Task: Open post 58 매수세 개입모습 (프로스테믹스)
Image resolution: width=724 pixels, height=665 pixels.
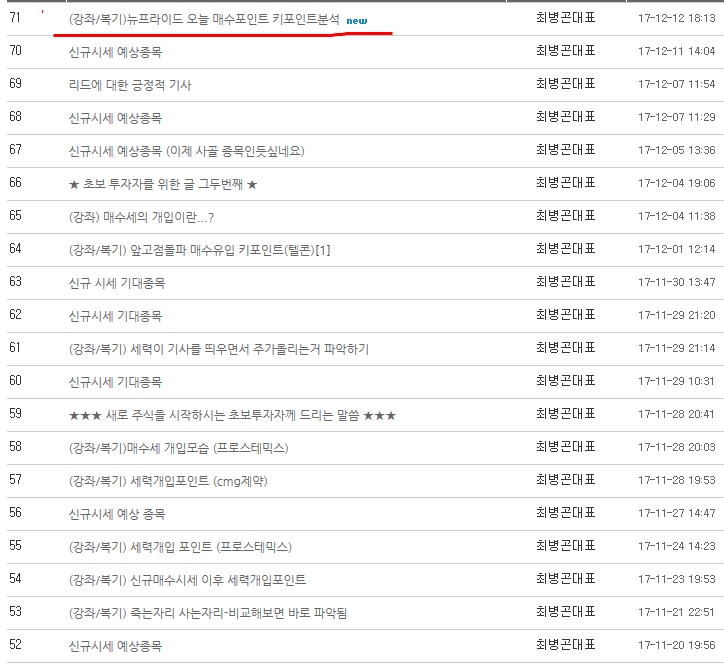Action: [x=179, y=448]
